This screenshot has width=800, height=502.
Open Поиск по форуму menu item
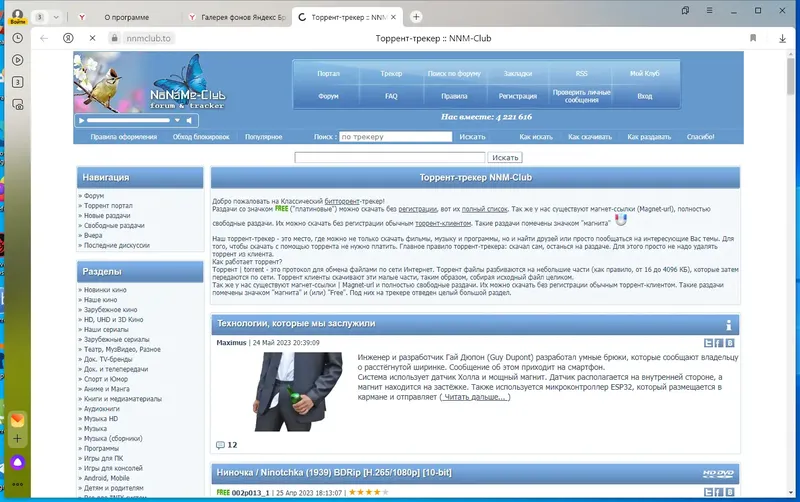[454, 73]
